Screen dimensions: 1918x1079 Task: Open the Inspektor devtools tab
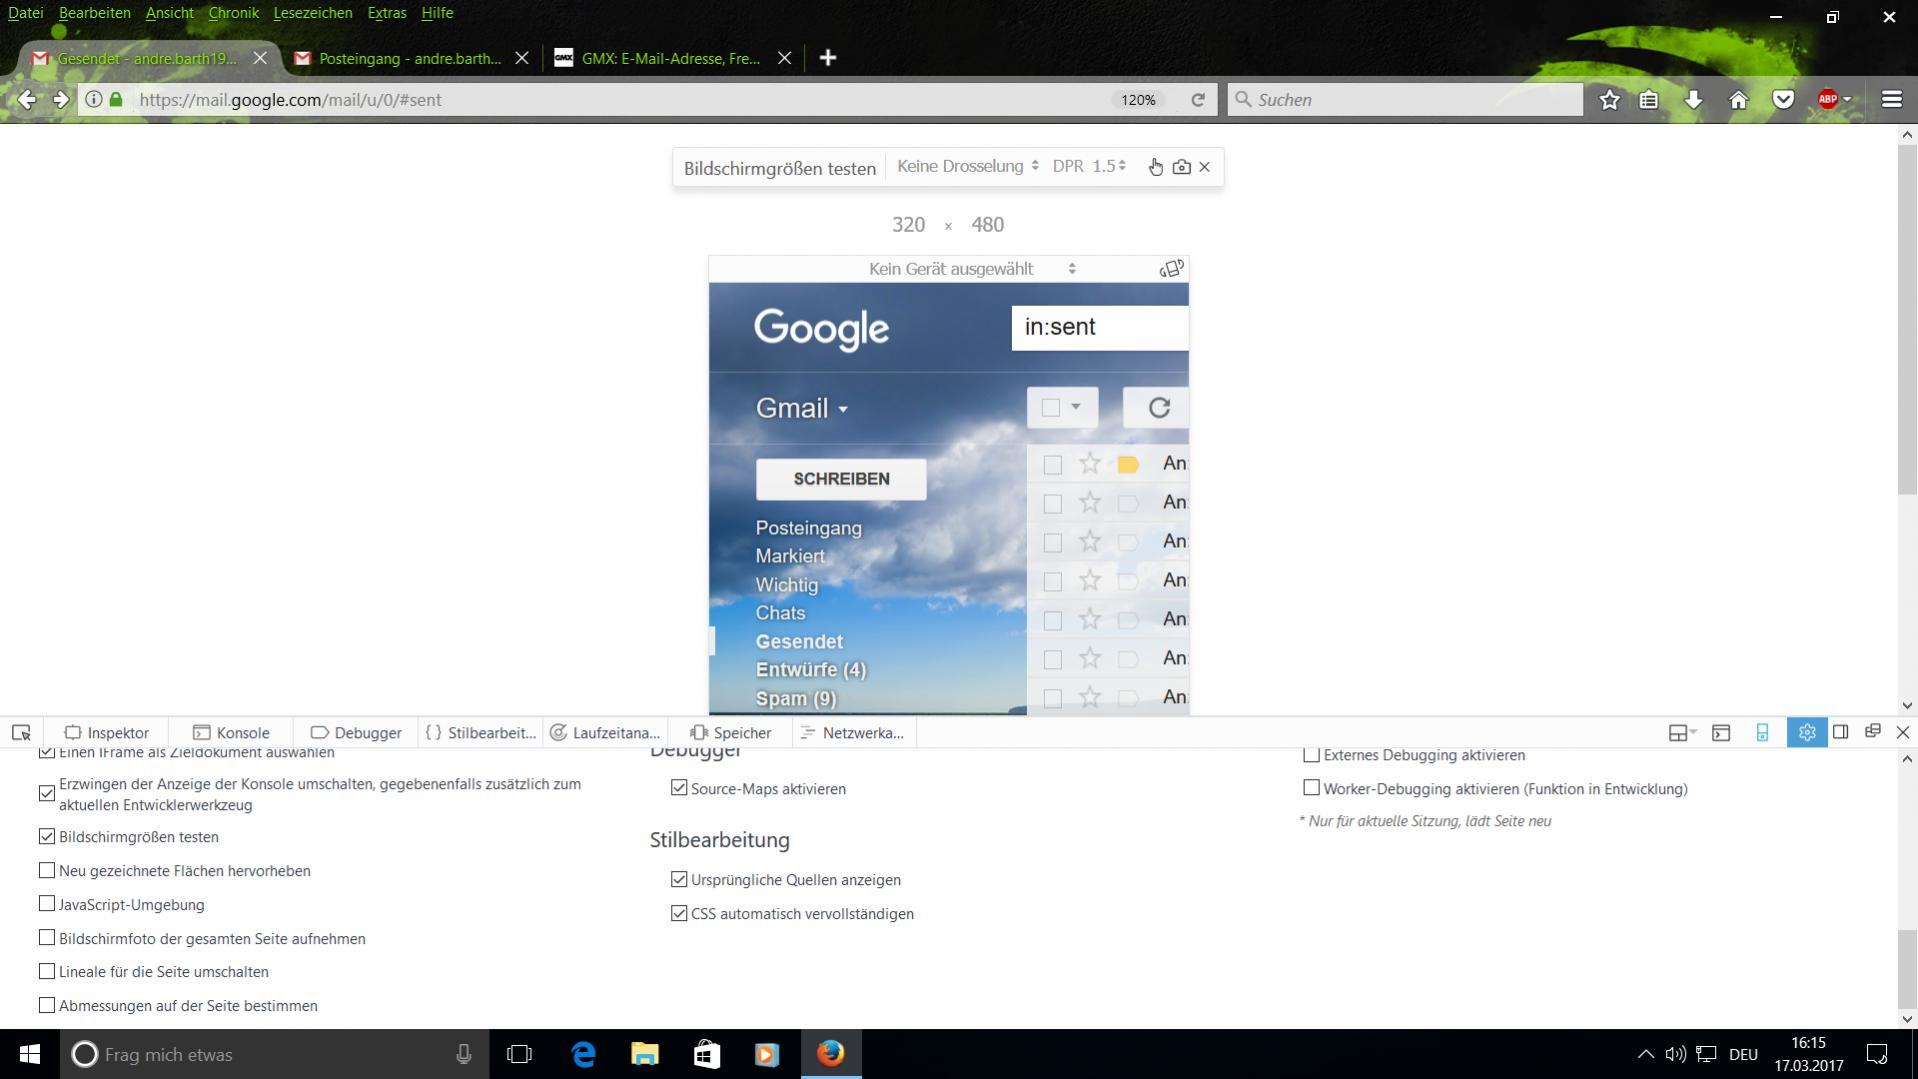(106, 733)
